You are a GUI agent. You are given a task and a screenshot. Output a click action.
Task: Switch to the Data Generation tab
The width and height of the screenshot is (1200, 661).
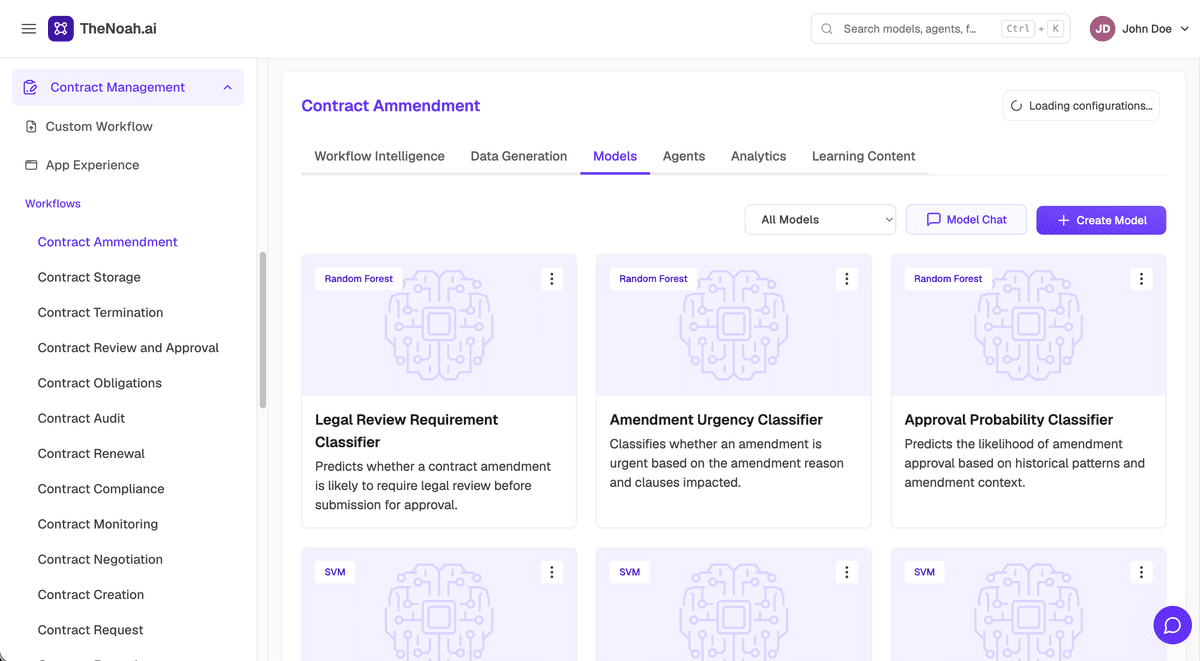tap(519, 156)
